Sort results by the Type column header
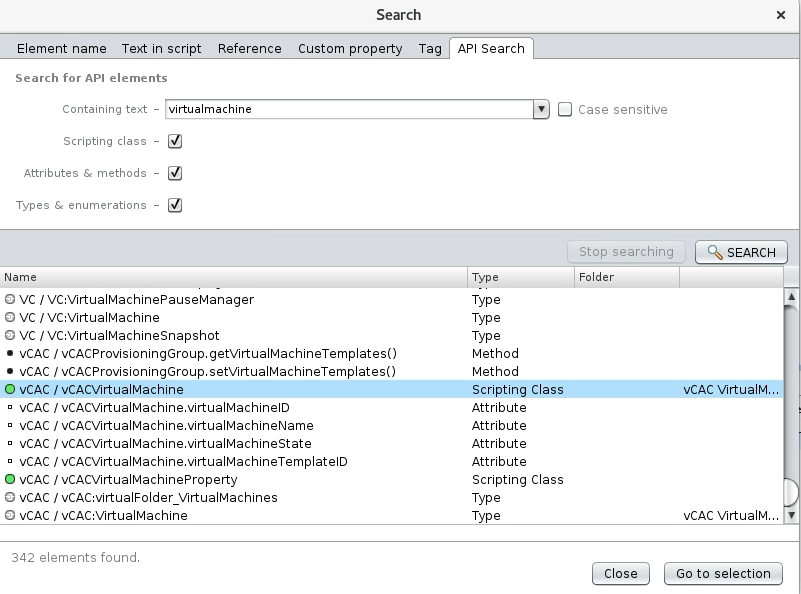Viewport: 801px width, 594px height. [521, 277]
